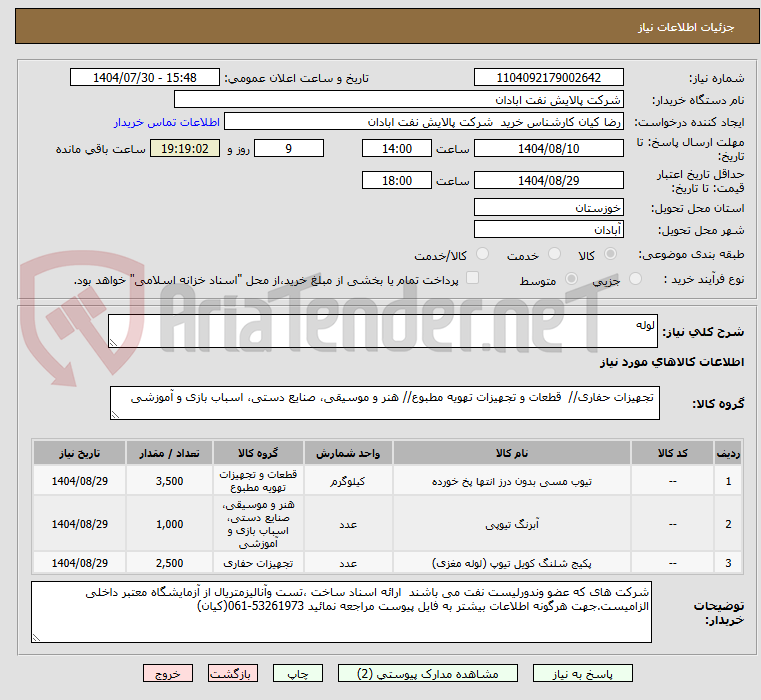Click the deadline time field 14:00

(397, 149)
